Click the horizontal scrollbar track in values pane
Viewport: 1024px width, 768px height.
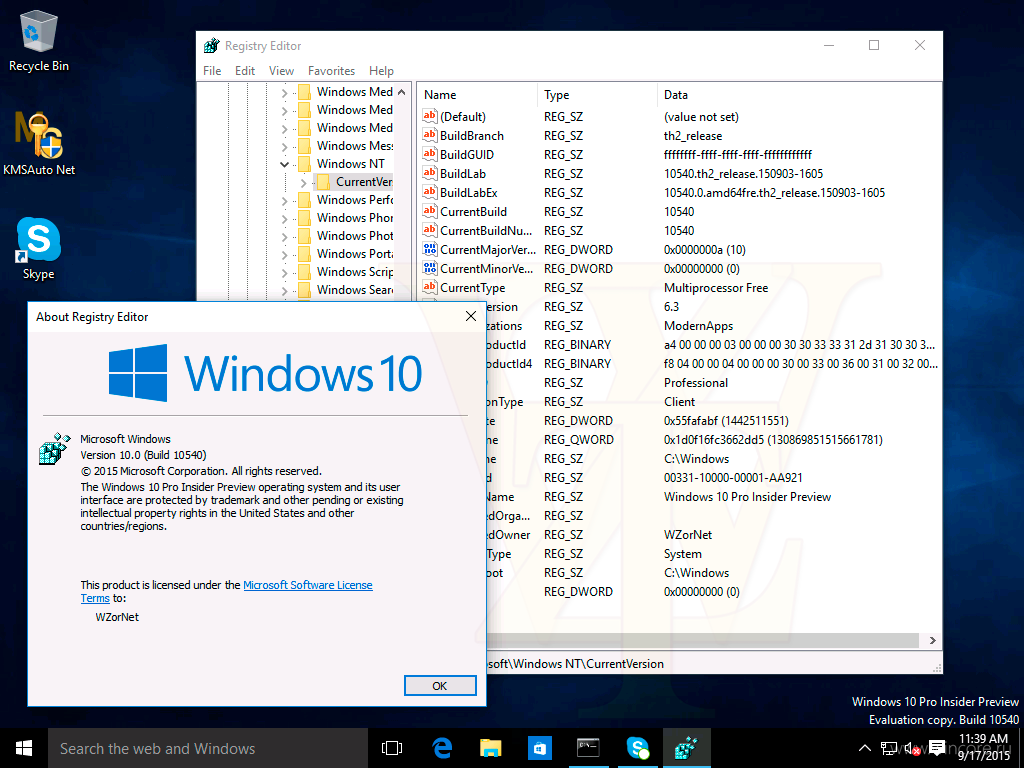(702, 640)
